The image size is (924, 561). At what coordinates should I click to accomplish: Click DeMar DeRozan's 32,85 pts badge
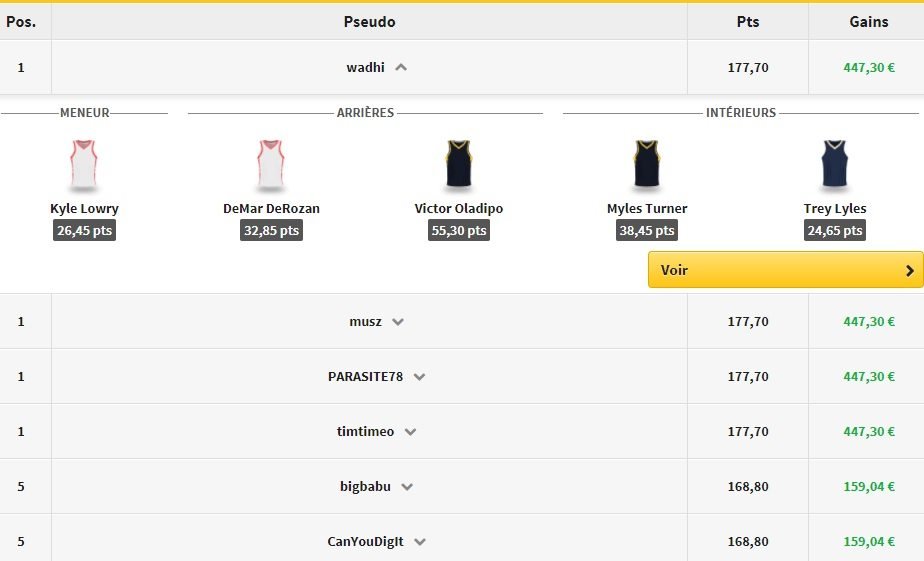coord(271,231)
